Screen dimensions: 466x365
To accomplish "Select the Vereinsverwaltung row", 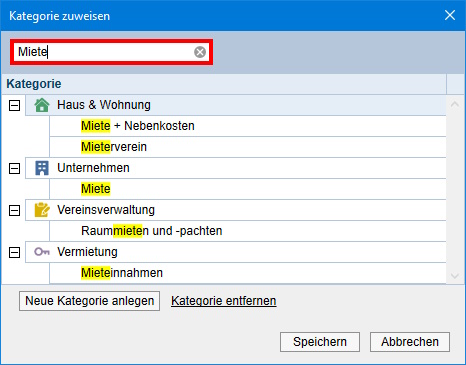I will [236, 210].
